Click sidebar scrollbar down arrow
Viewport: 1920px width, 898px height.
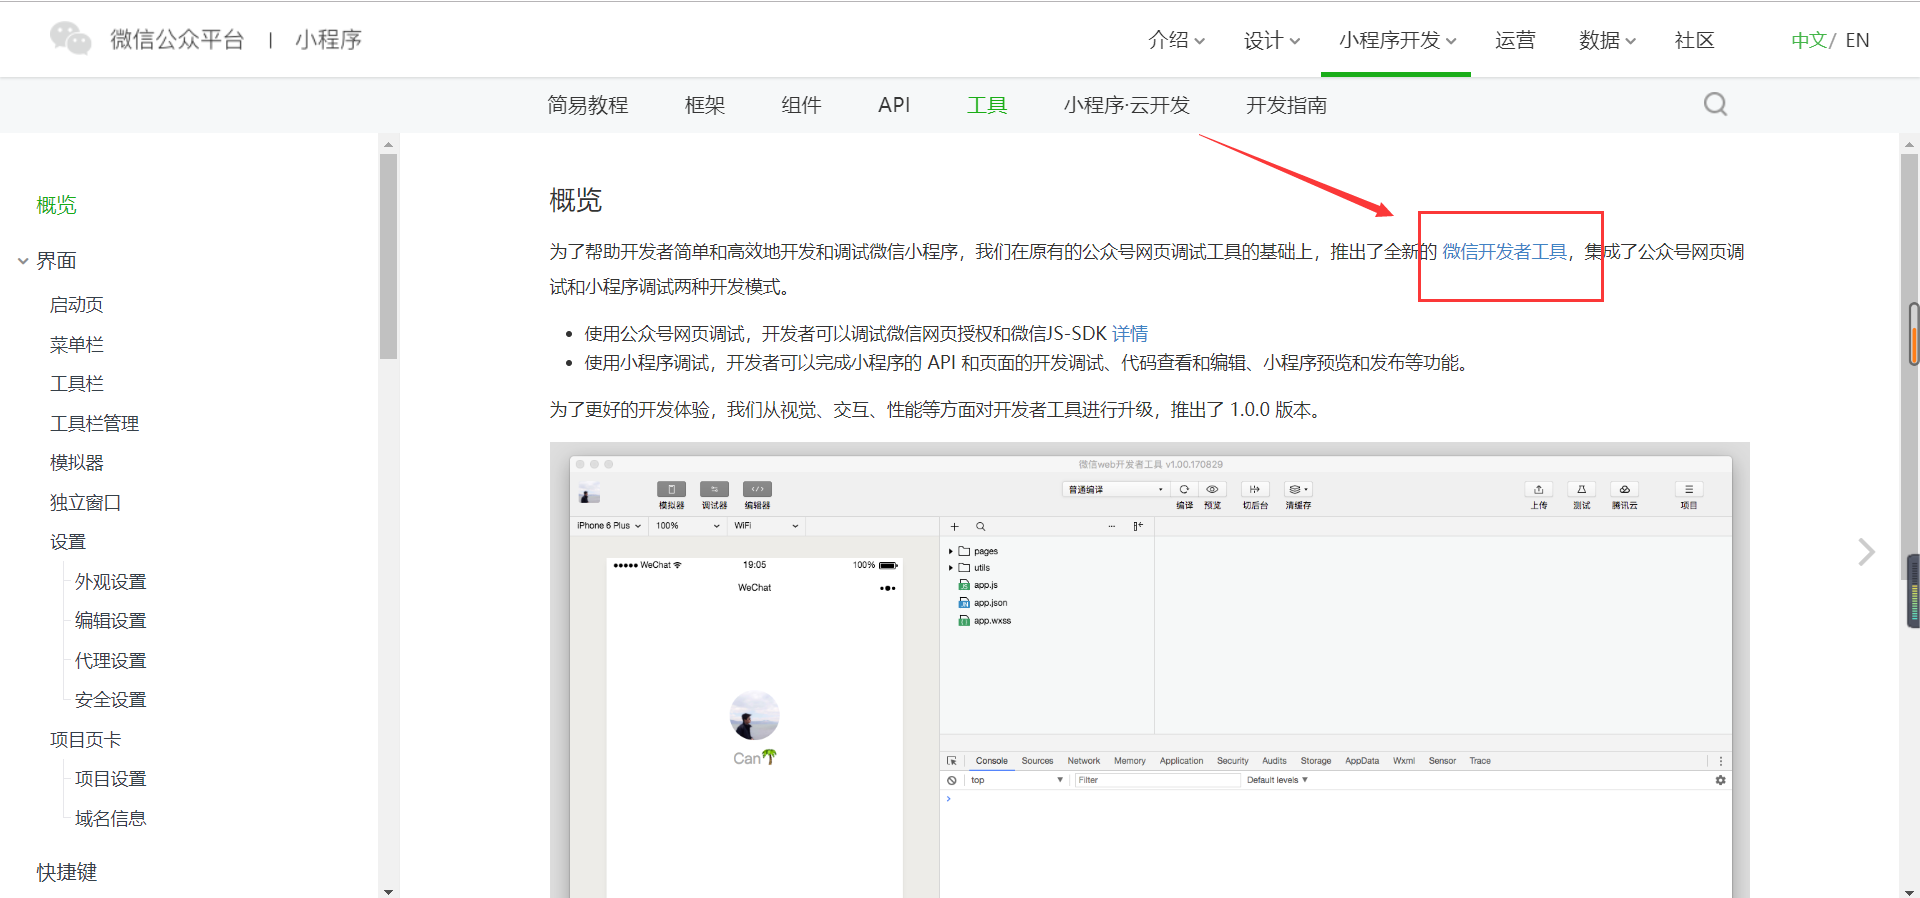pos(388,891)
